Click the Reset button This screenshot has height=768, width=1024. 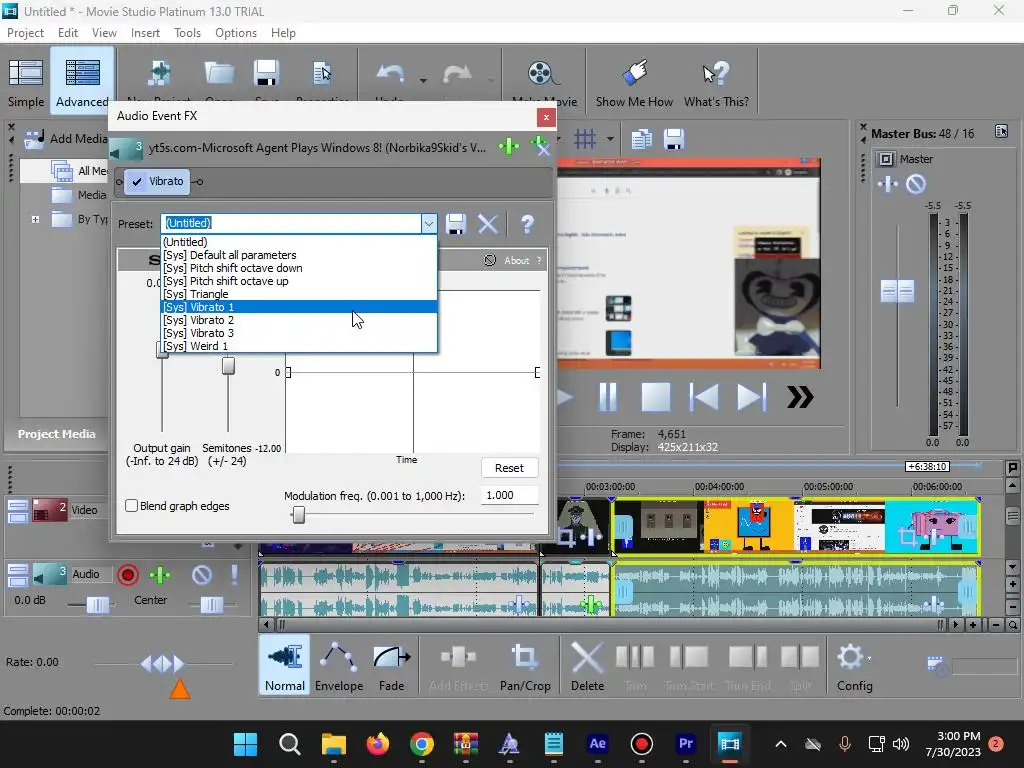click(509, 468)
